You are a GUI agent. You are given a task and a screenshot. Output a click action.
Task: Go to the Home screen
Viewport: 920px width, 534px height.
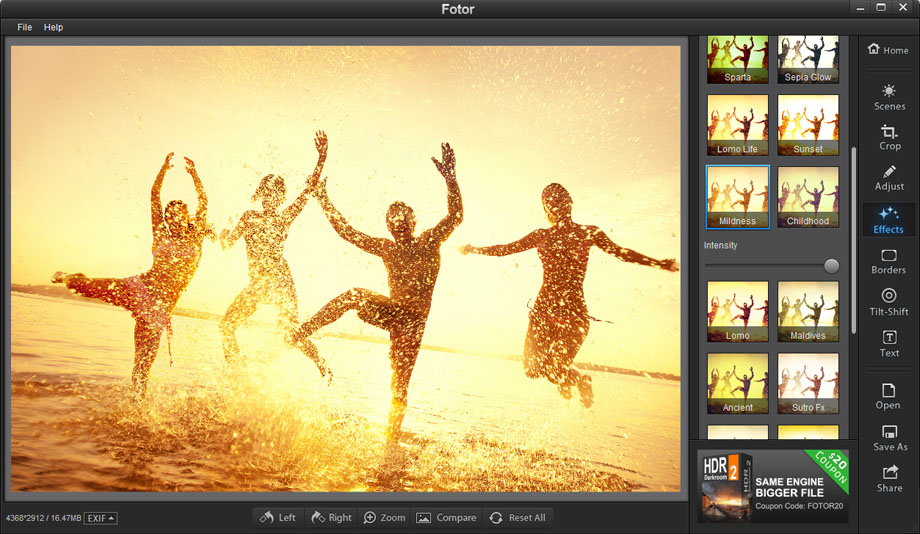[x=888, y=50]
